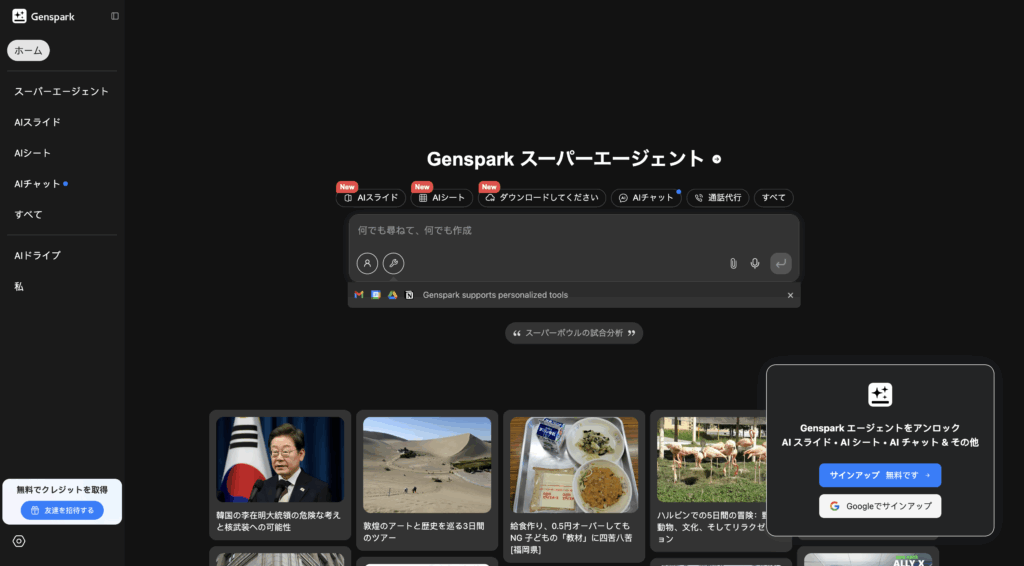The width and height of the screenshot is (1024, 566).
Task: Click the 友達を招待する button
Action: (62, 511)
